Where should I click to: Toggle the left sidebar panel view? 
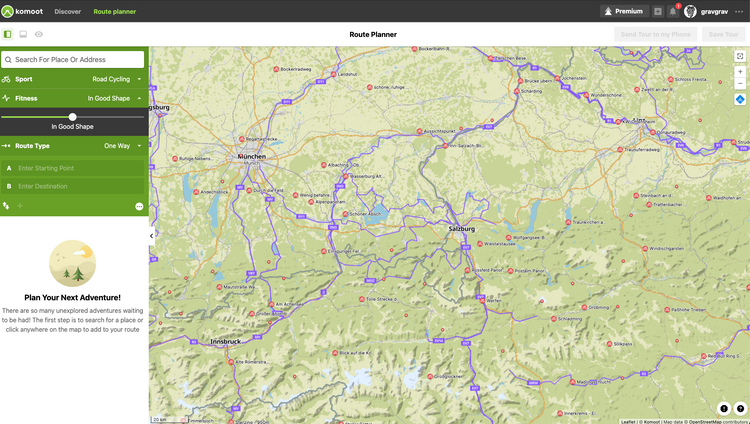coord(7,34)
